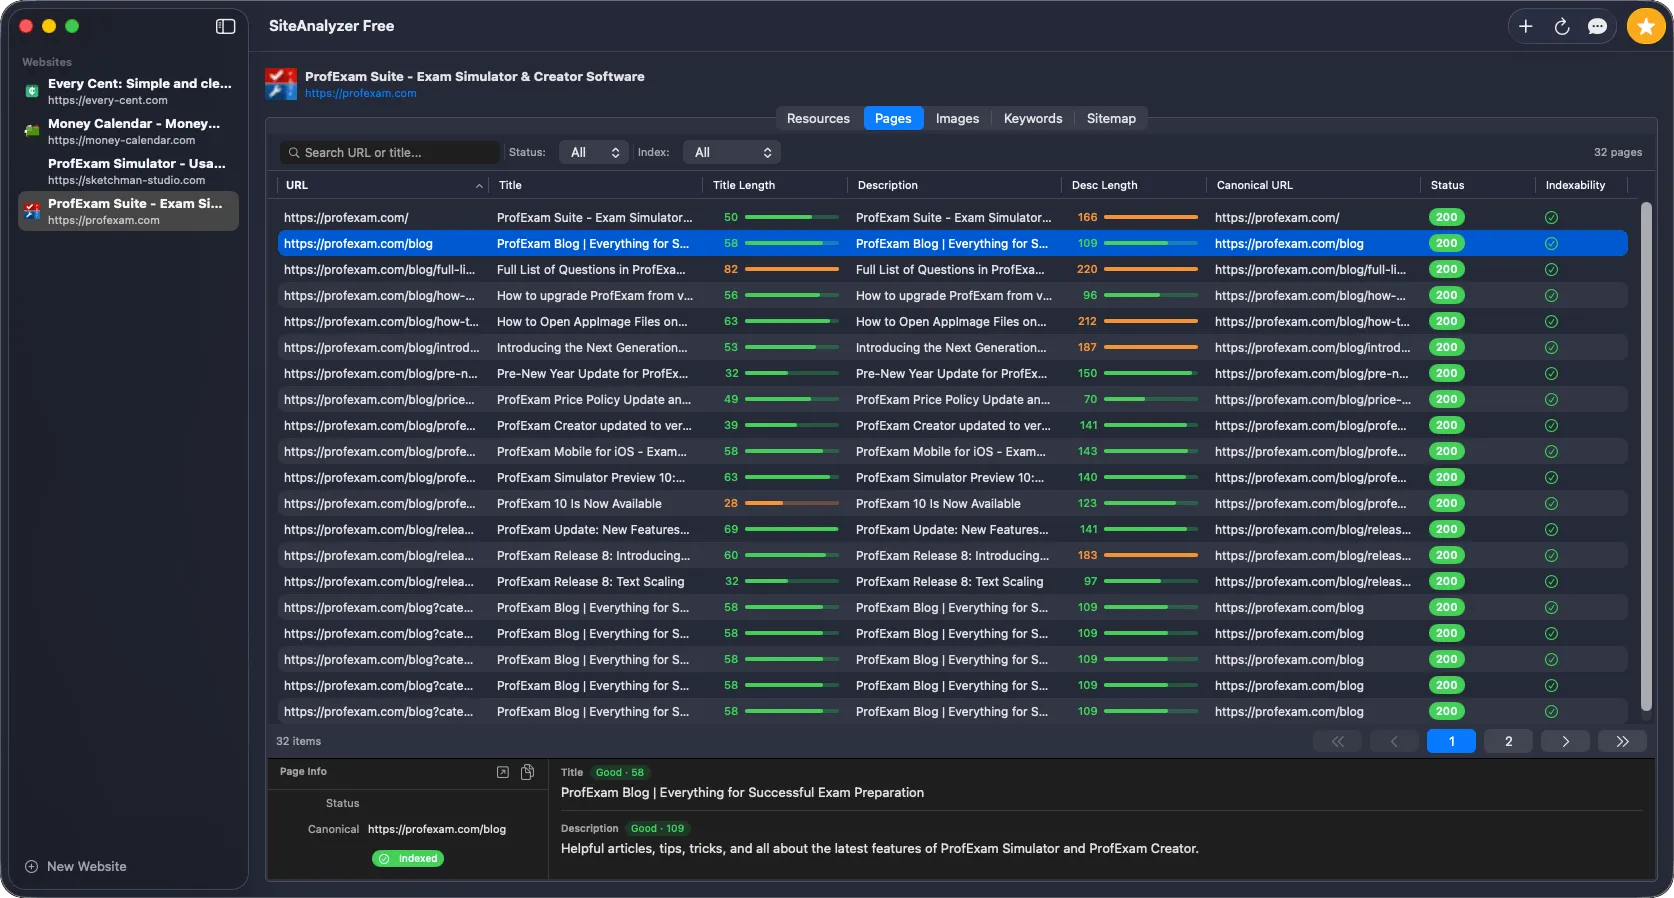
Task: Click 'Good · 58' title quality badge
Action: coord(620,772)
